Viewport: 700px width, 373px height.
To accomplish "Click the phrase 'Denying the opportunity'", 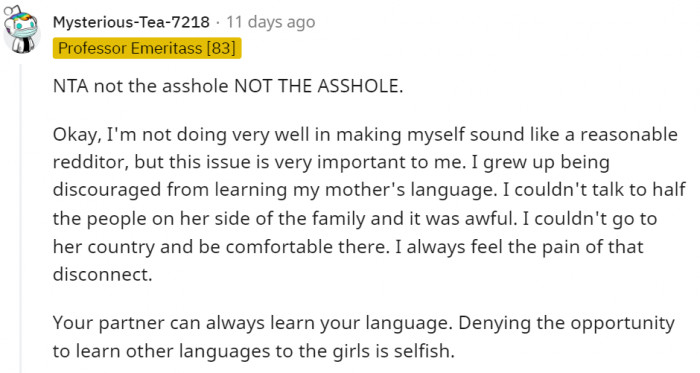I will [x=566, y=323].
